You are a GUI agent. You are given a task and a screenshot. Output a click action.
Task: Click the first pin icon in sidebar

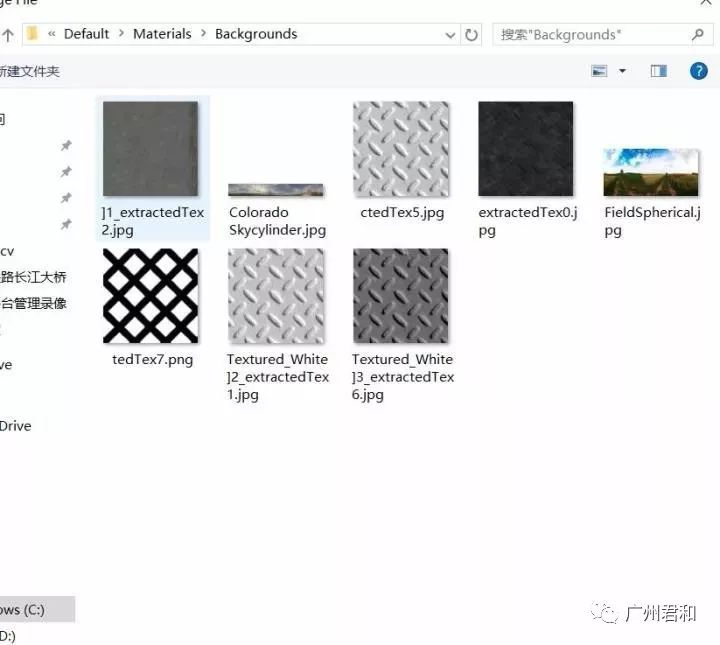point(66,146)
